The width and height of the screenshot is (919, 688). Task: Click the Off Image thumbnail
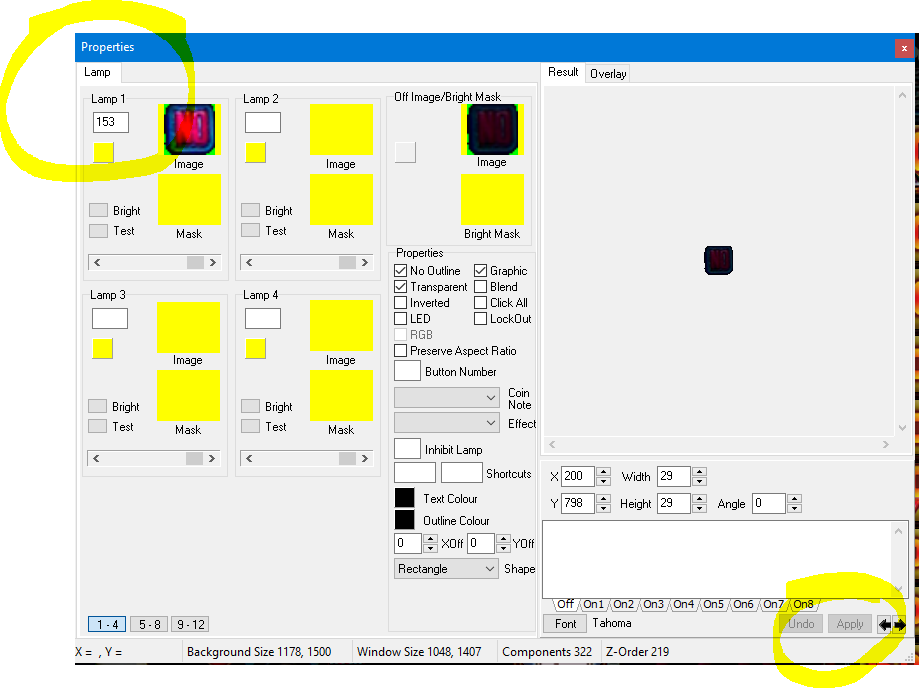pyautogui.click(x=491, y=129)
